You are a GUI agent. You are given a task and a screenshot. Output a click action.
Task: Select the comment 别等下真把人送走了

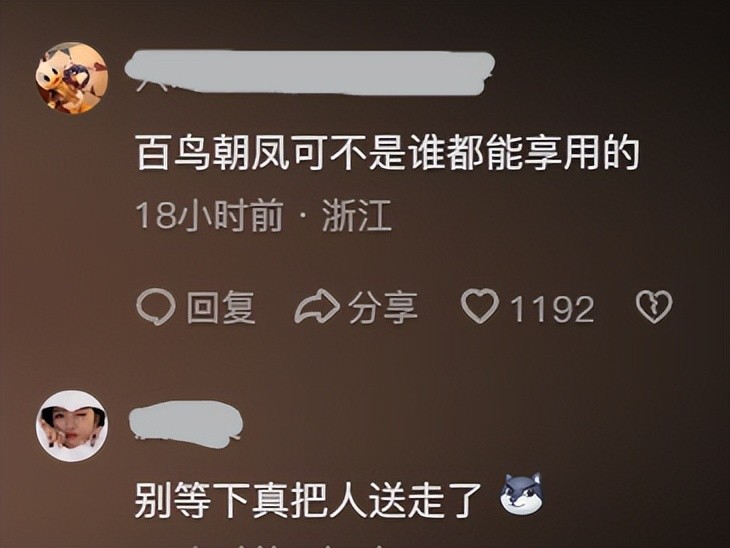308,501
